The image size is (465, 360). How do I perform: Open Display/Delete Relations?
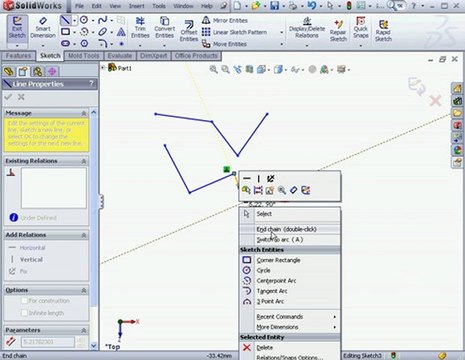307,28
